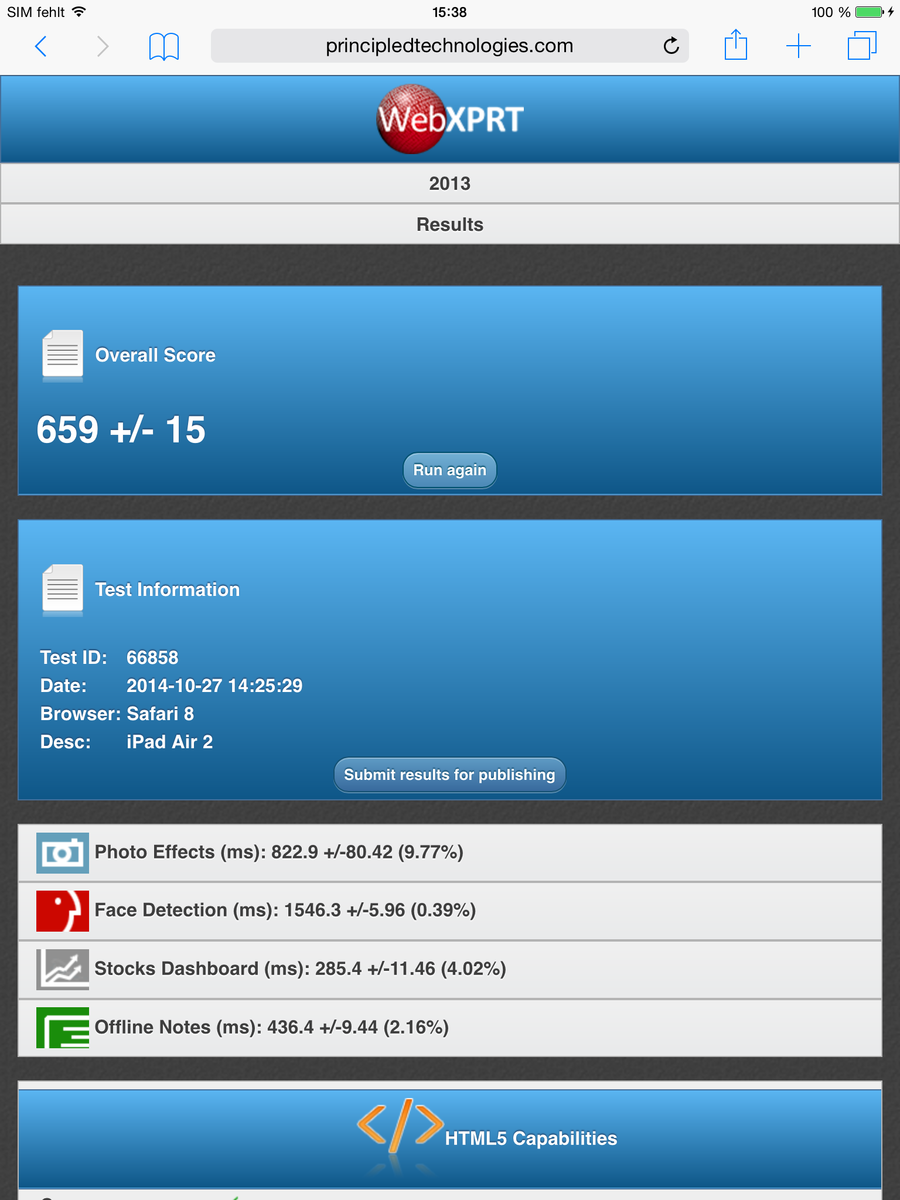
Task: Tap the Test ID value 66858
Action: click(x=152, y=658)
